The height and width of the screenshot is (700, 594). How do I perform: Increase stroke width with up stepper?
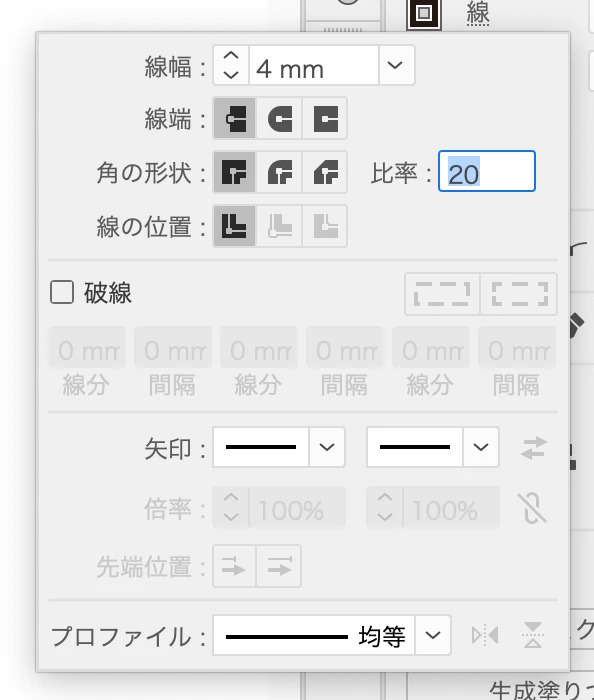coord(231,56)
